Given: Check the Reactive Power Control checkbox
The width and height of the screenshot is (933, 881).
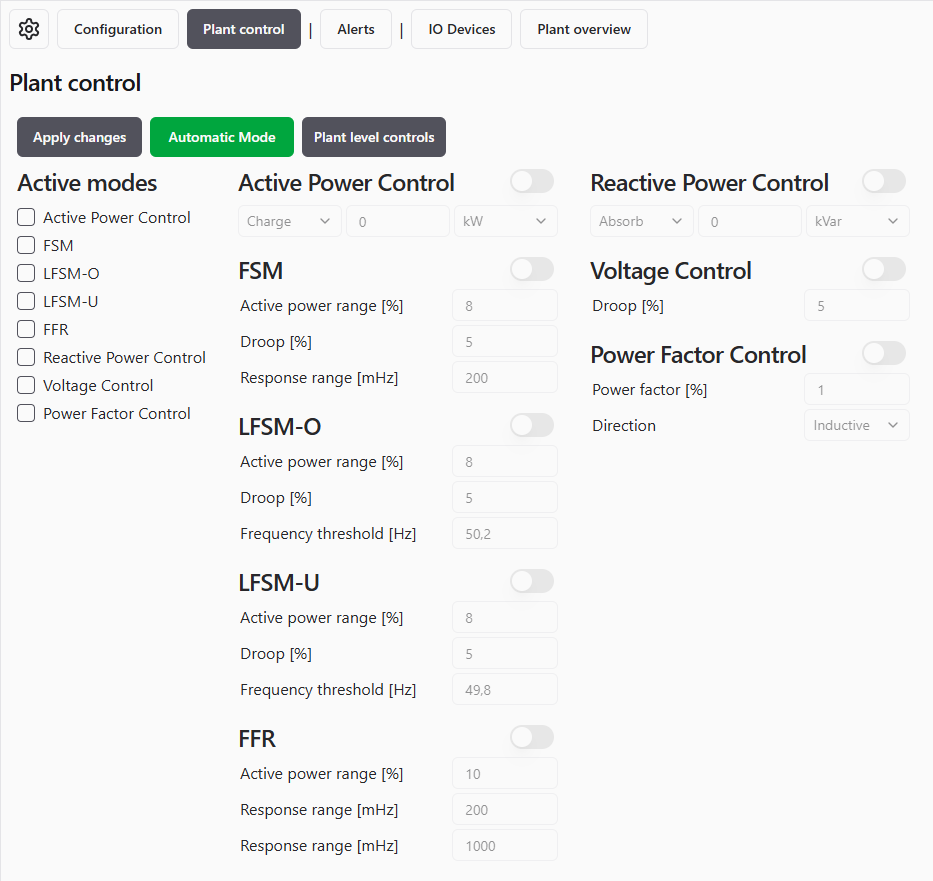Looking at the screenshot, I should tap(26, 357).
